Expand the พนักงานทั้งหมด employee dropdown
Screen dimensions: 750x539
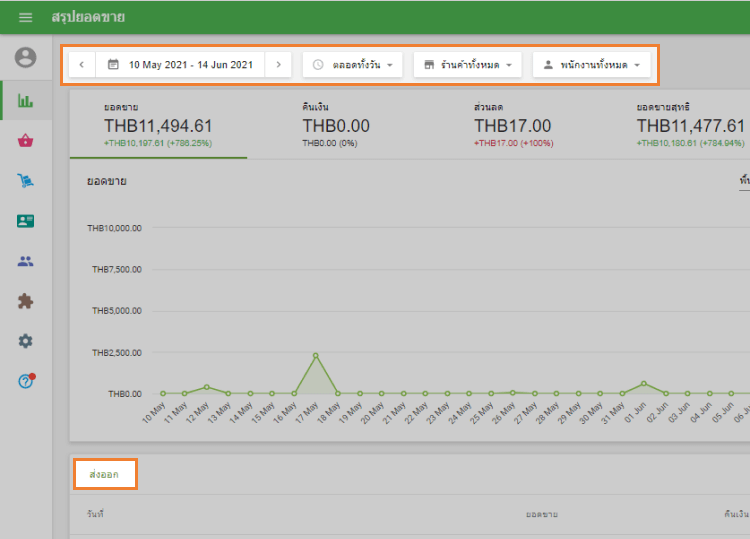click(x=591, y=64)
